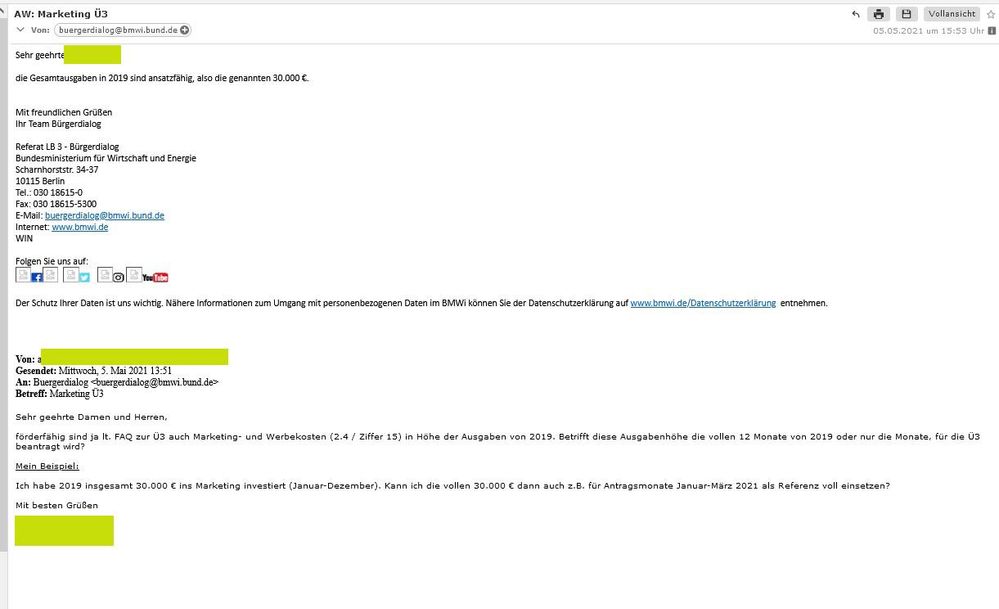Open the YouTube logo in the signature
This screenshot has width=999, height=609.
[155, 277]
